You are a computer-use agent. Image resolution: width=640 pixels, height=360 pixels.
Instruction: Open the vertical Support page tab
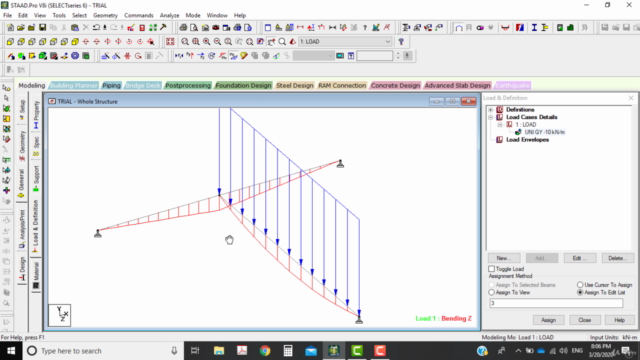(x=36, y=178)
